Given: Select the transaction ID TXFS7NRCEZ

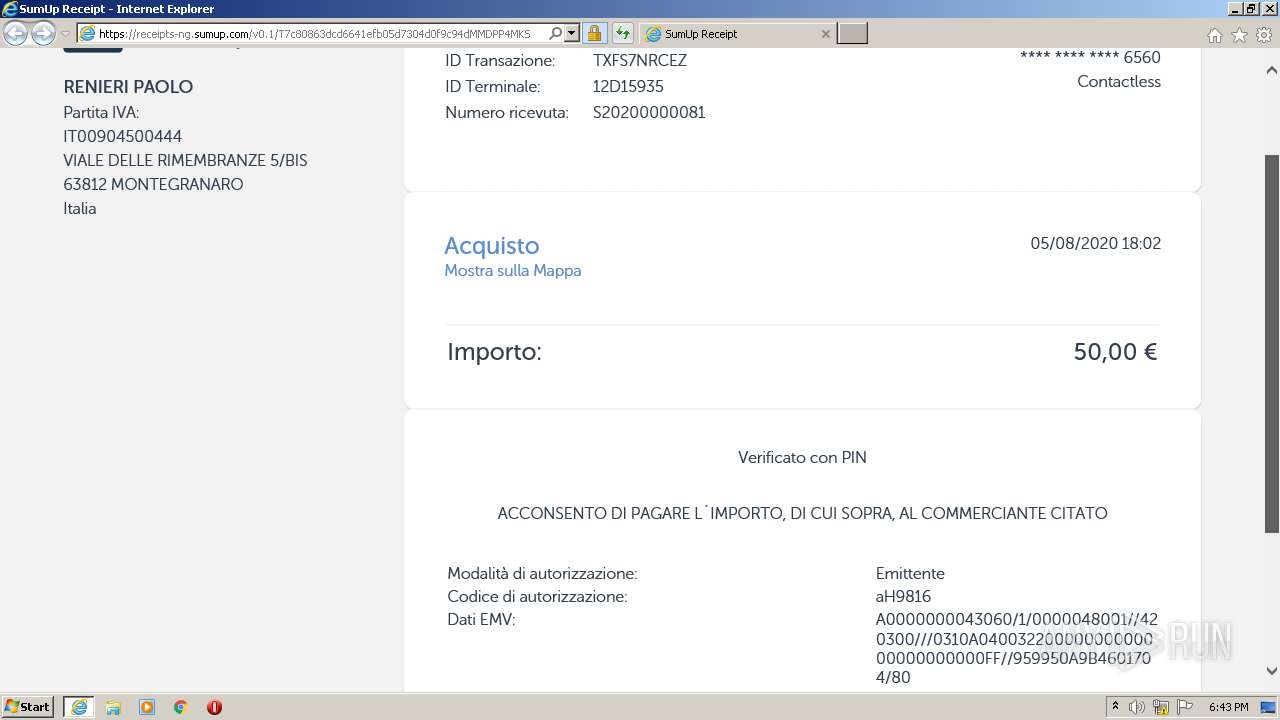Looking at the screenshot, I should (x=640, y=61).
